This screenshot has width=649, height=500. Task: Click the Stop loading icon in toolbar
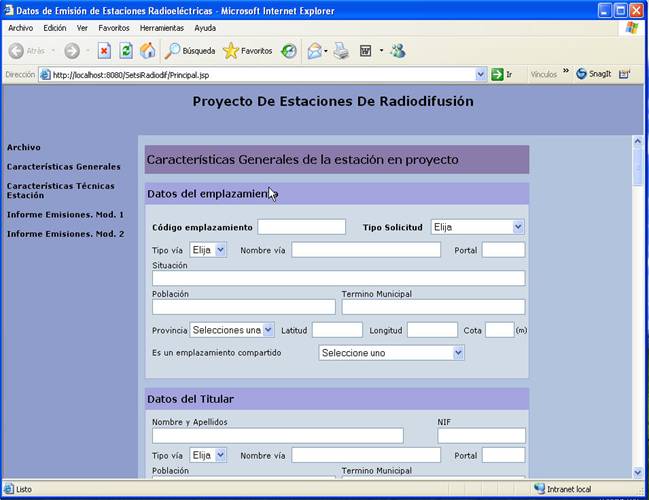coord(104,50)
